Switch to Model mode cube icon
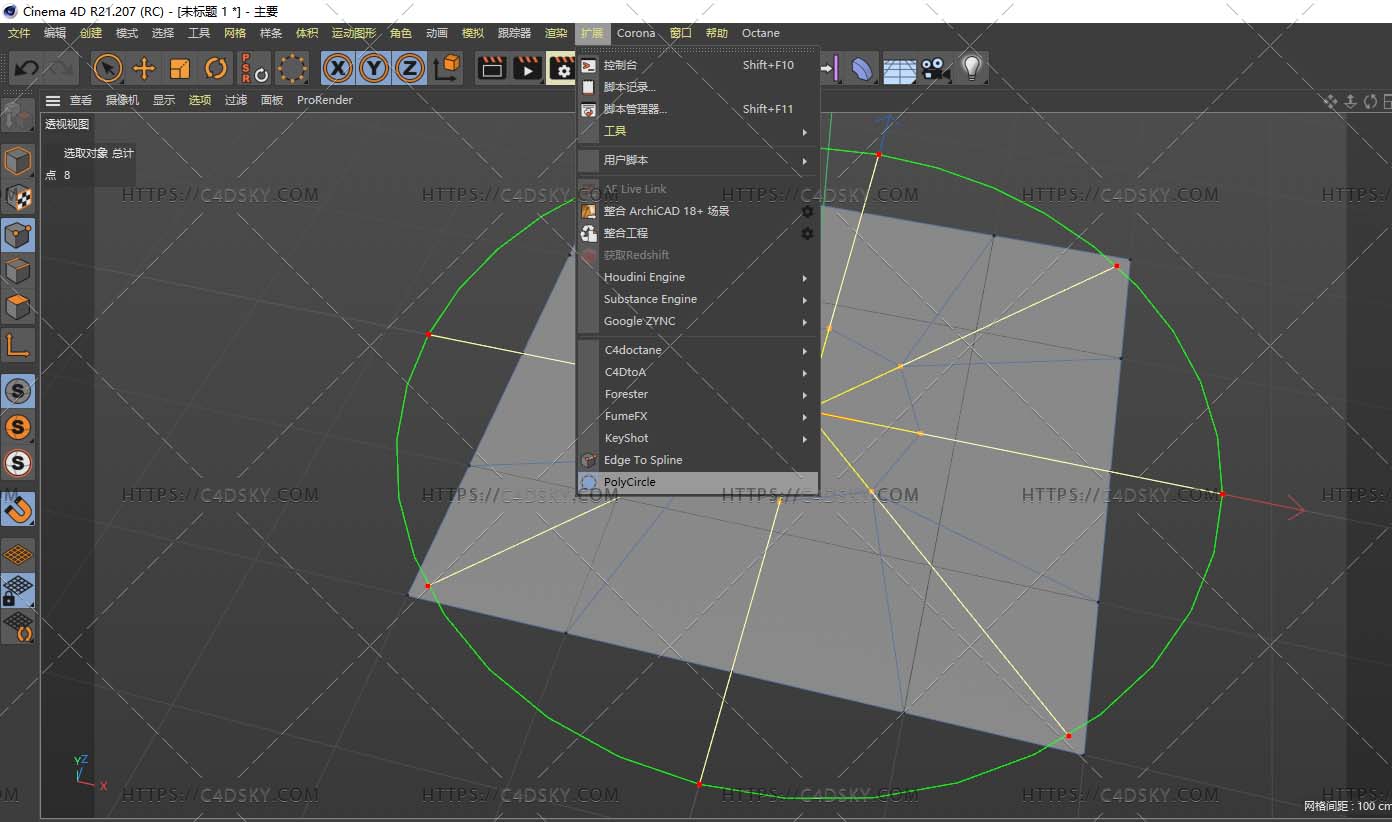This screenshot has height=822, width=1392. pos(18,160)
